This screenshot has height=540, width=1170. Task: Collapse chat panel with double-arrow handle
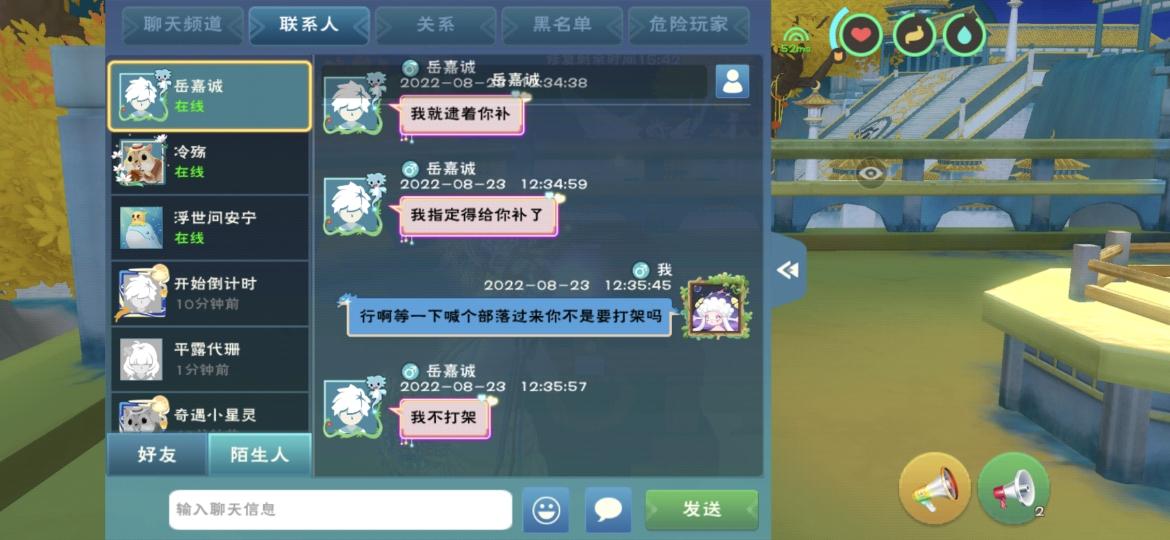[x=788, y=270]
